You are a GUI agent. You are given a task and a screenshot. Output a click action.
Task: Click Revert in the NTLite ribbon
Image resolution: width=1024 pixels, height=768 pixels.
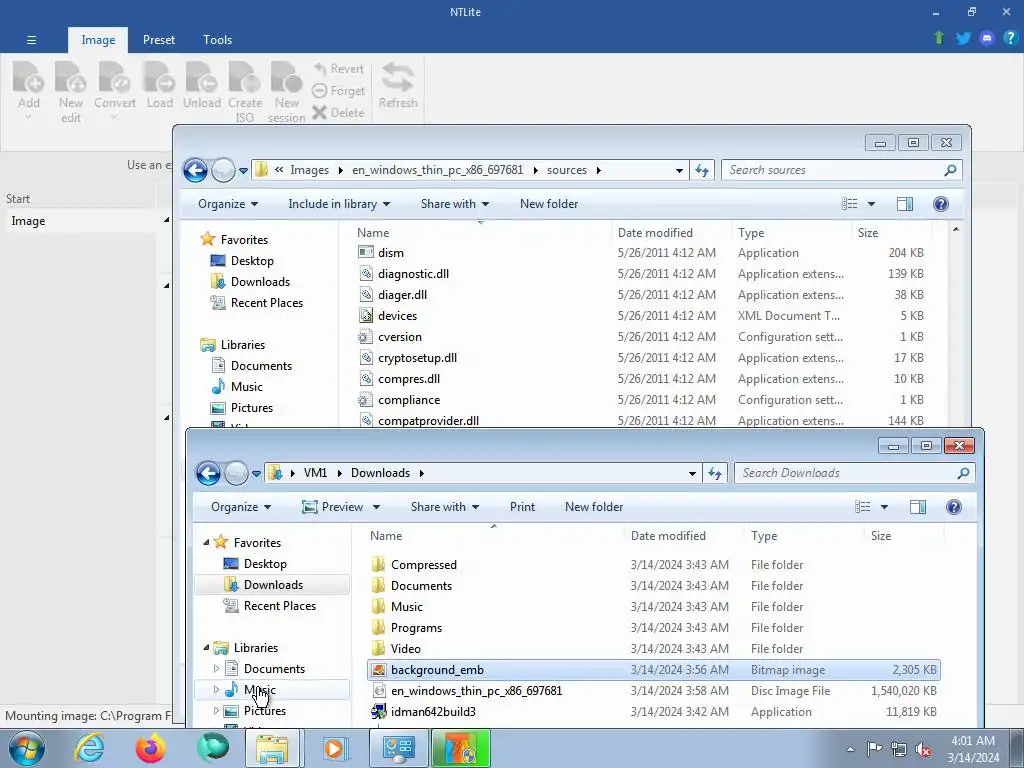(338, 69)
